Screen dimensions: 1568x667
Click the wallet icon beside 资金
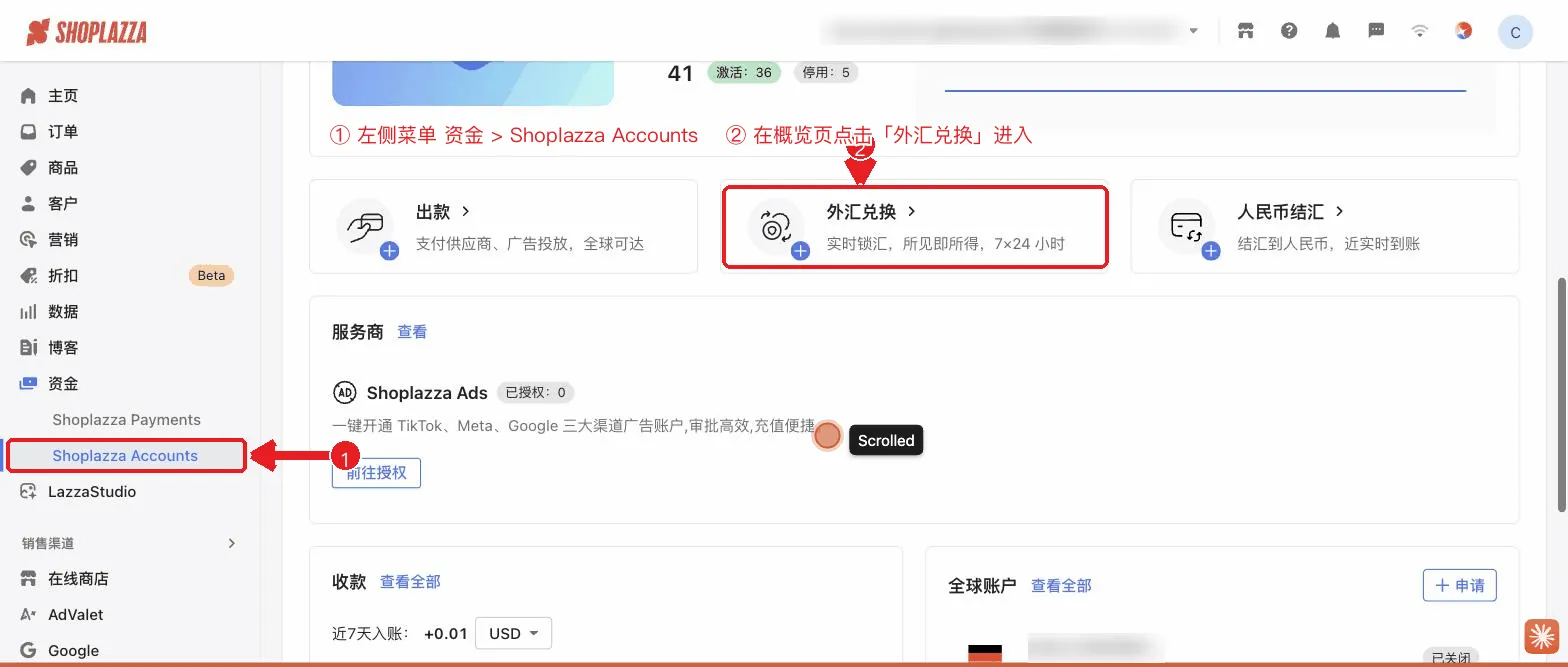click(x=28, y=384)
